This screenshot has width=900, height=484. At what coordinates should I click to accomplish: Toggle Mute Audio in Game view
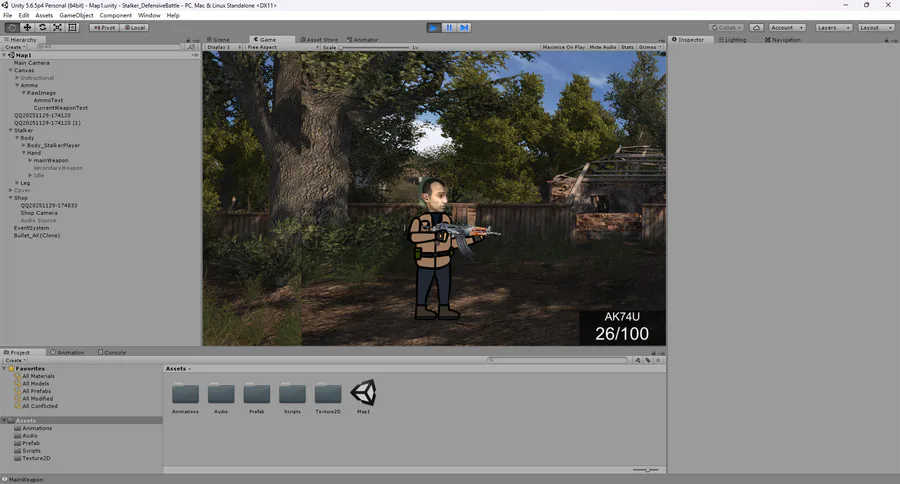[603, 47]
